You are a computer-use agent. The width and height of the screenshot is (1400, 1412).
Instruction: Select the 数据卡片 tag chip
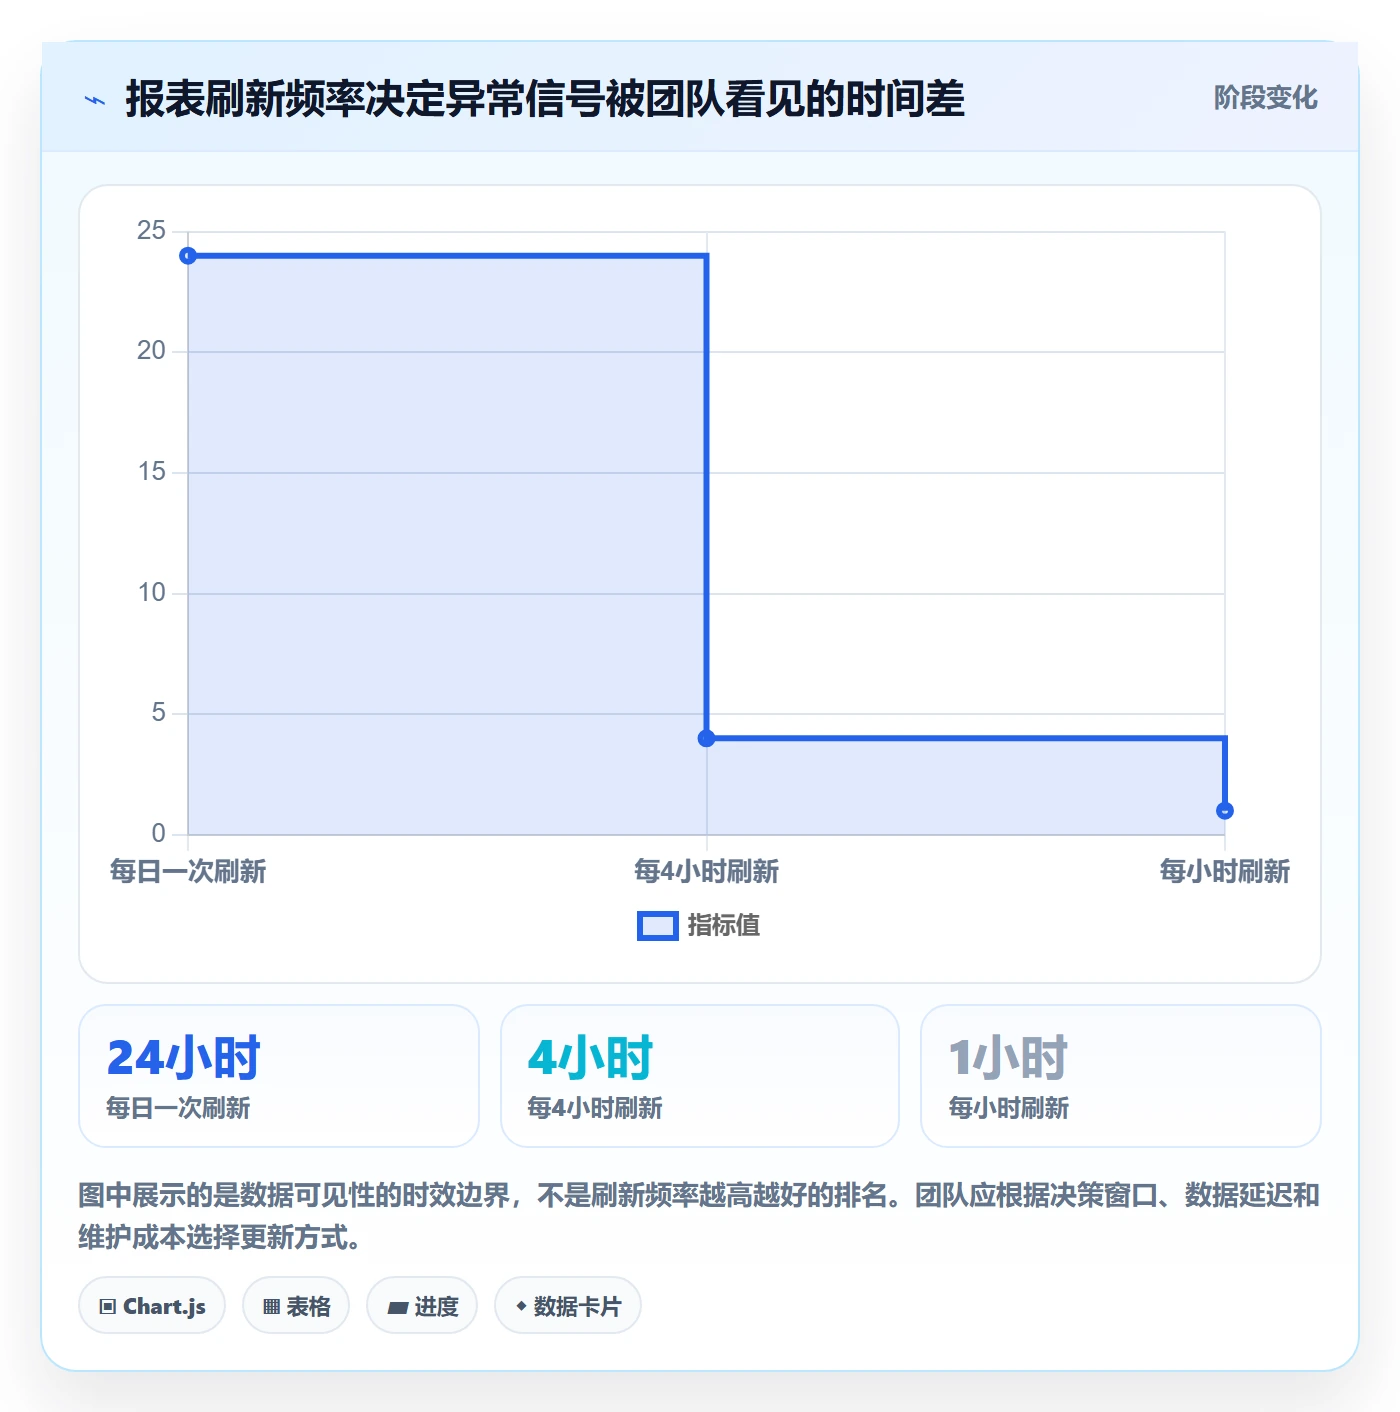pos(568,1306)
